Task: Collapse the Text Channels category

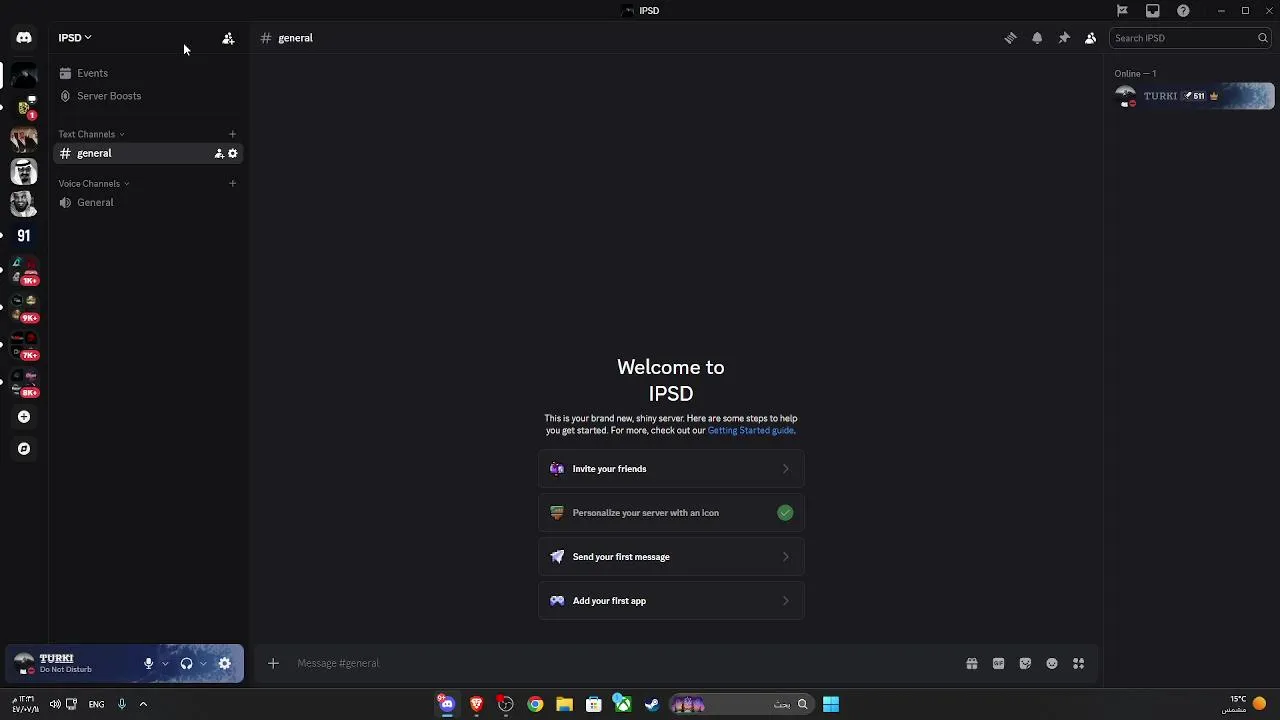Action: (91, 134)
